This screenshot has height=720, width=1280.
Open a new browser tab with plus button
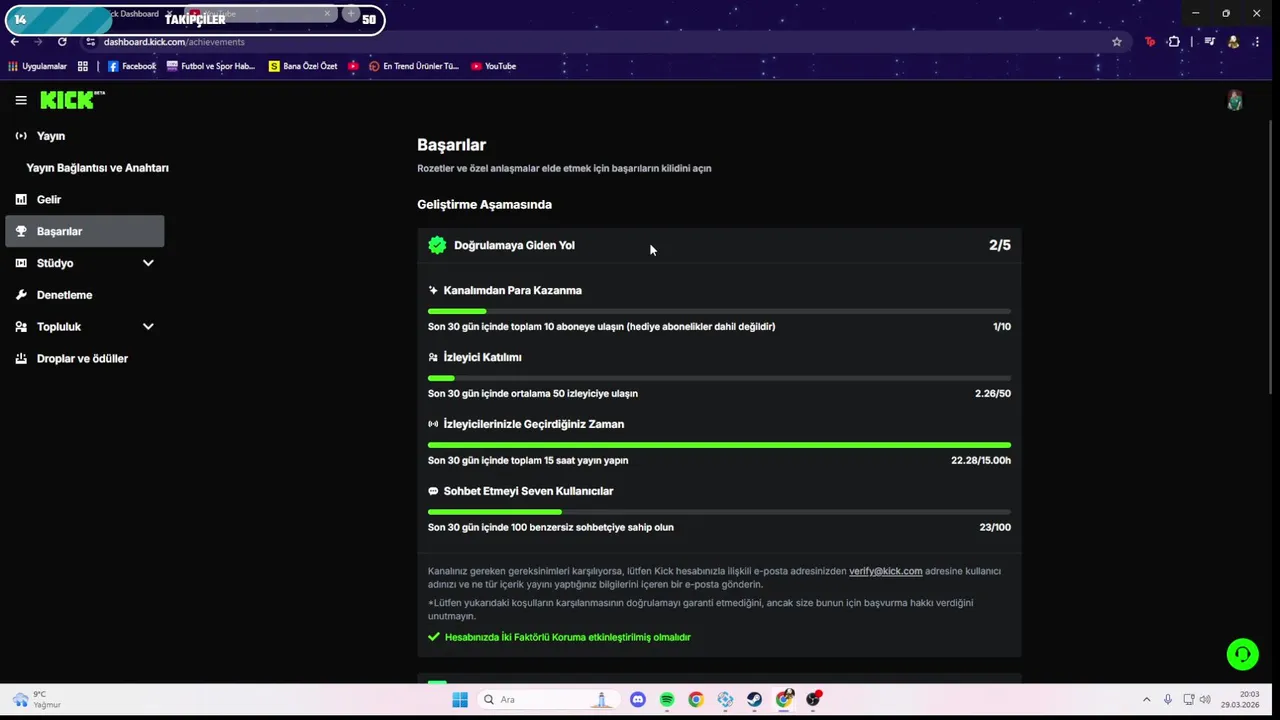click(x=350, y=14)
